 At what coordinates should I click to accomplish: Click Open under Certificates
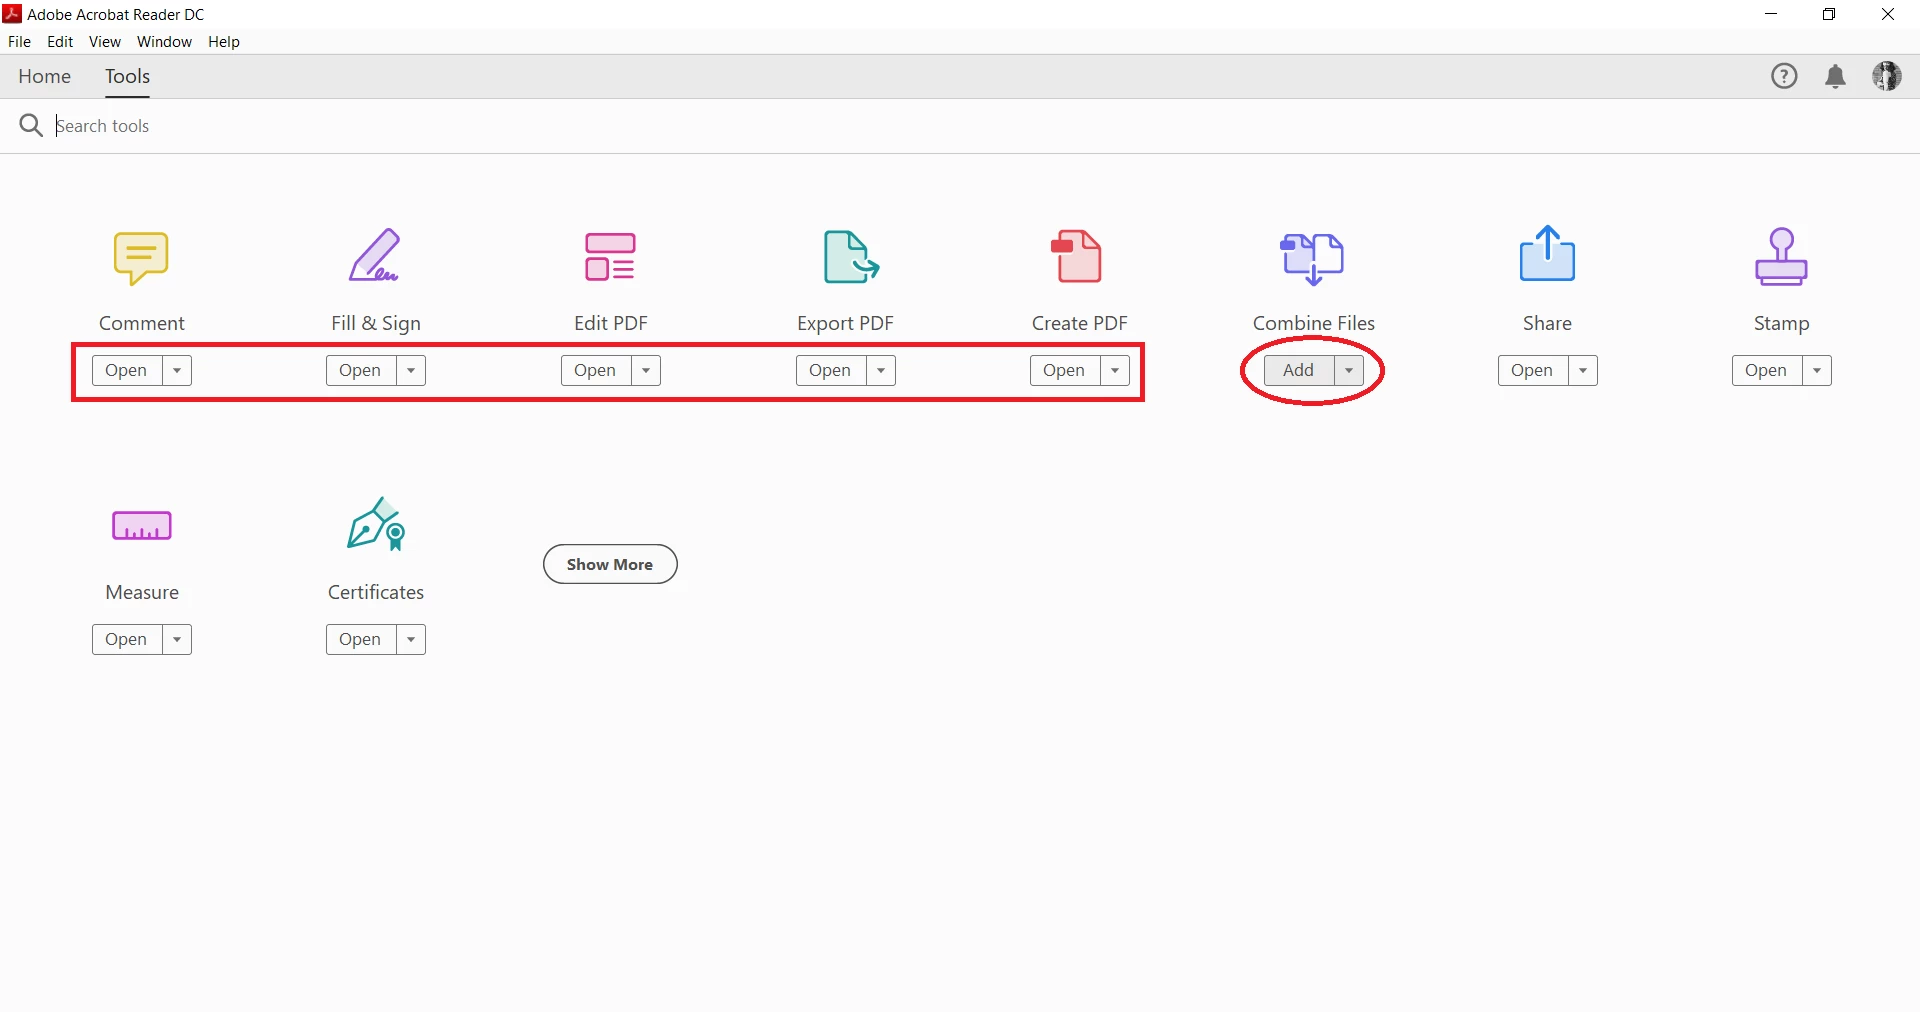tap(361, 639)
